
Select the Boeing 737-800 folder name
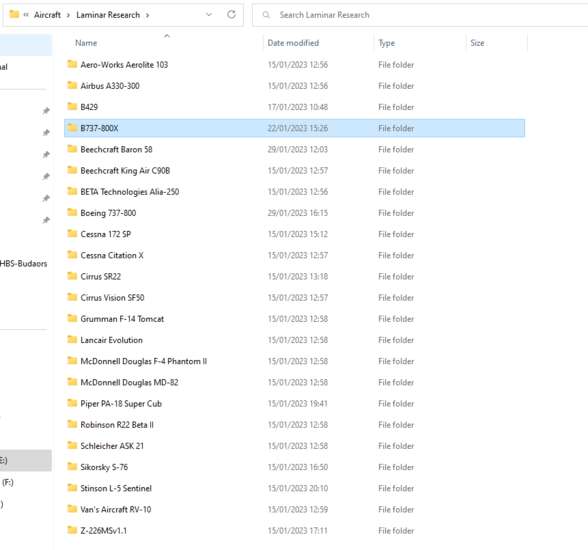pos(108,213)
